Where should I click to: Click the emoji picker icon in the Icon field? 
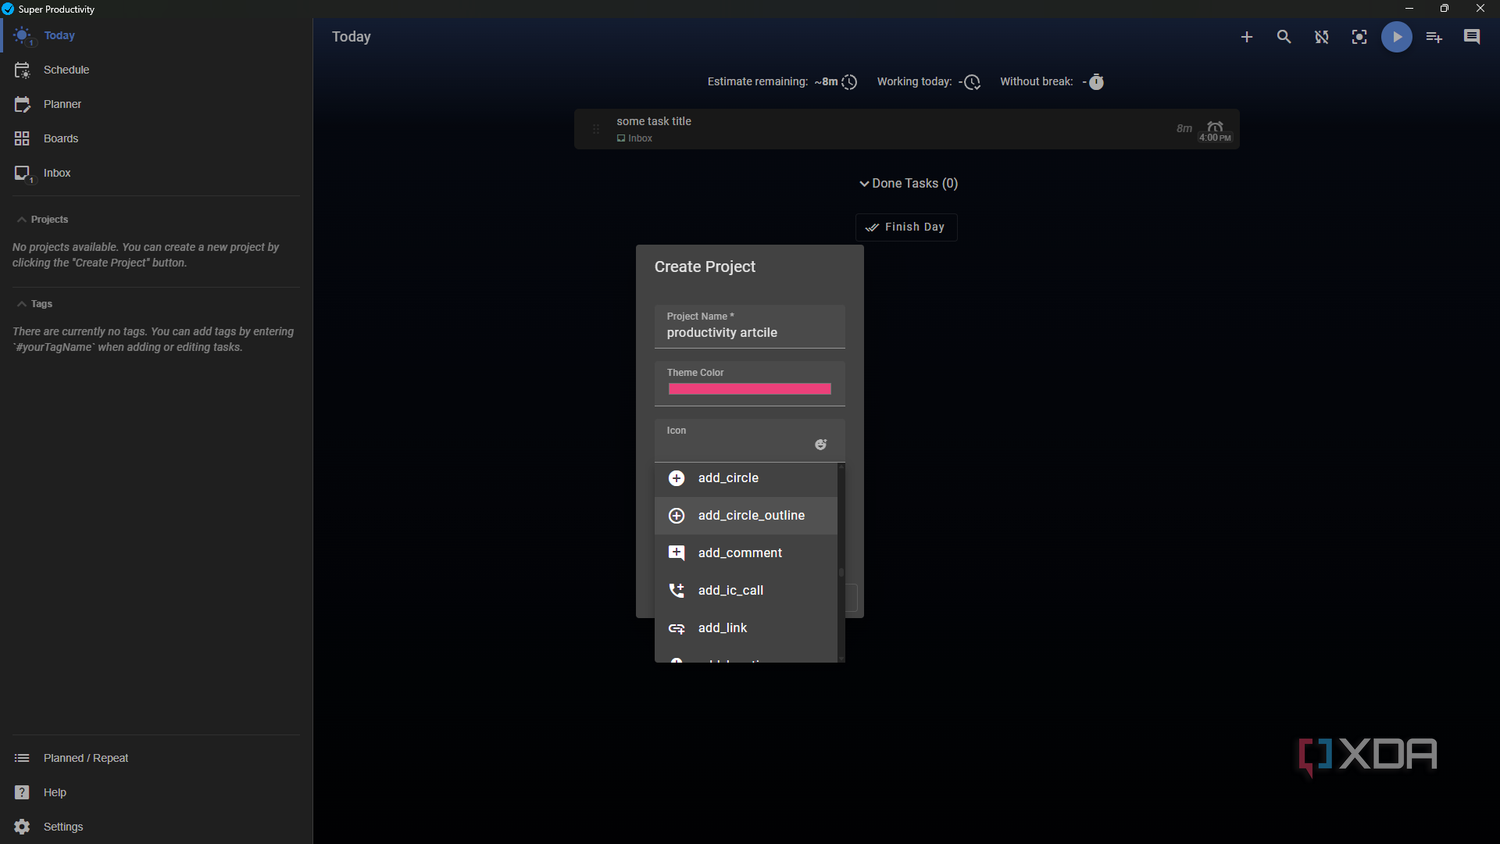tap(821, 444)
